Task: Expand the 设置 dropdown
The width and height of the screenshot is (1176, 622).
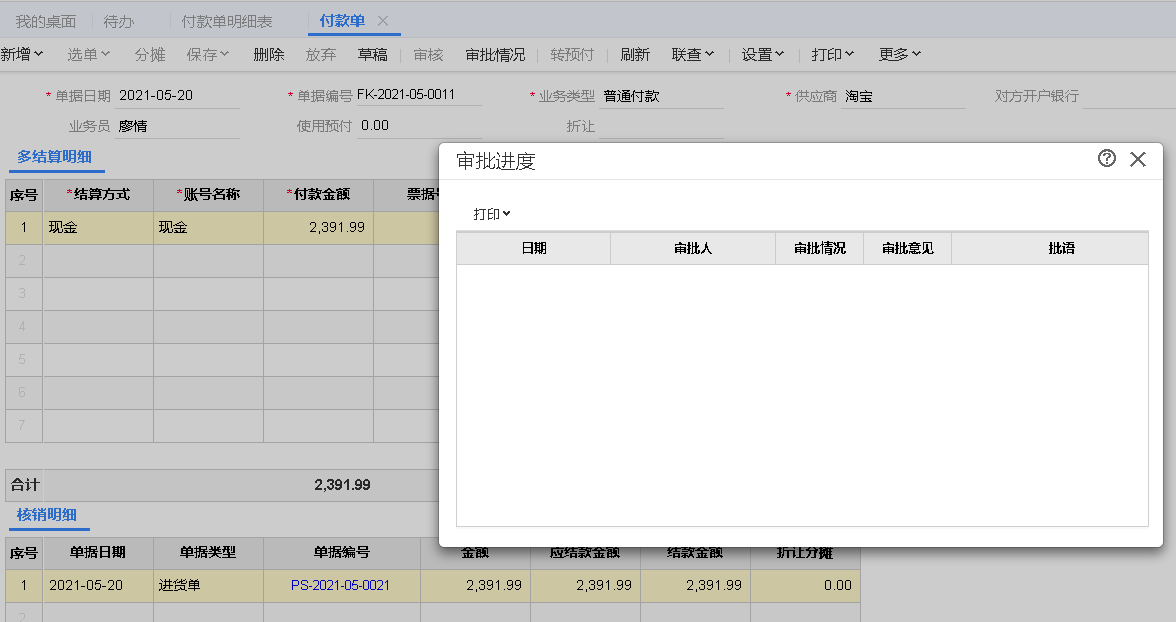Action: pyautogui.click(x=763, y=54)
